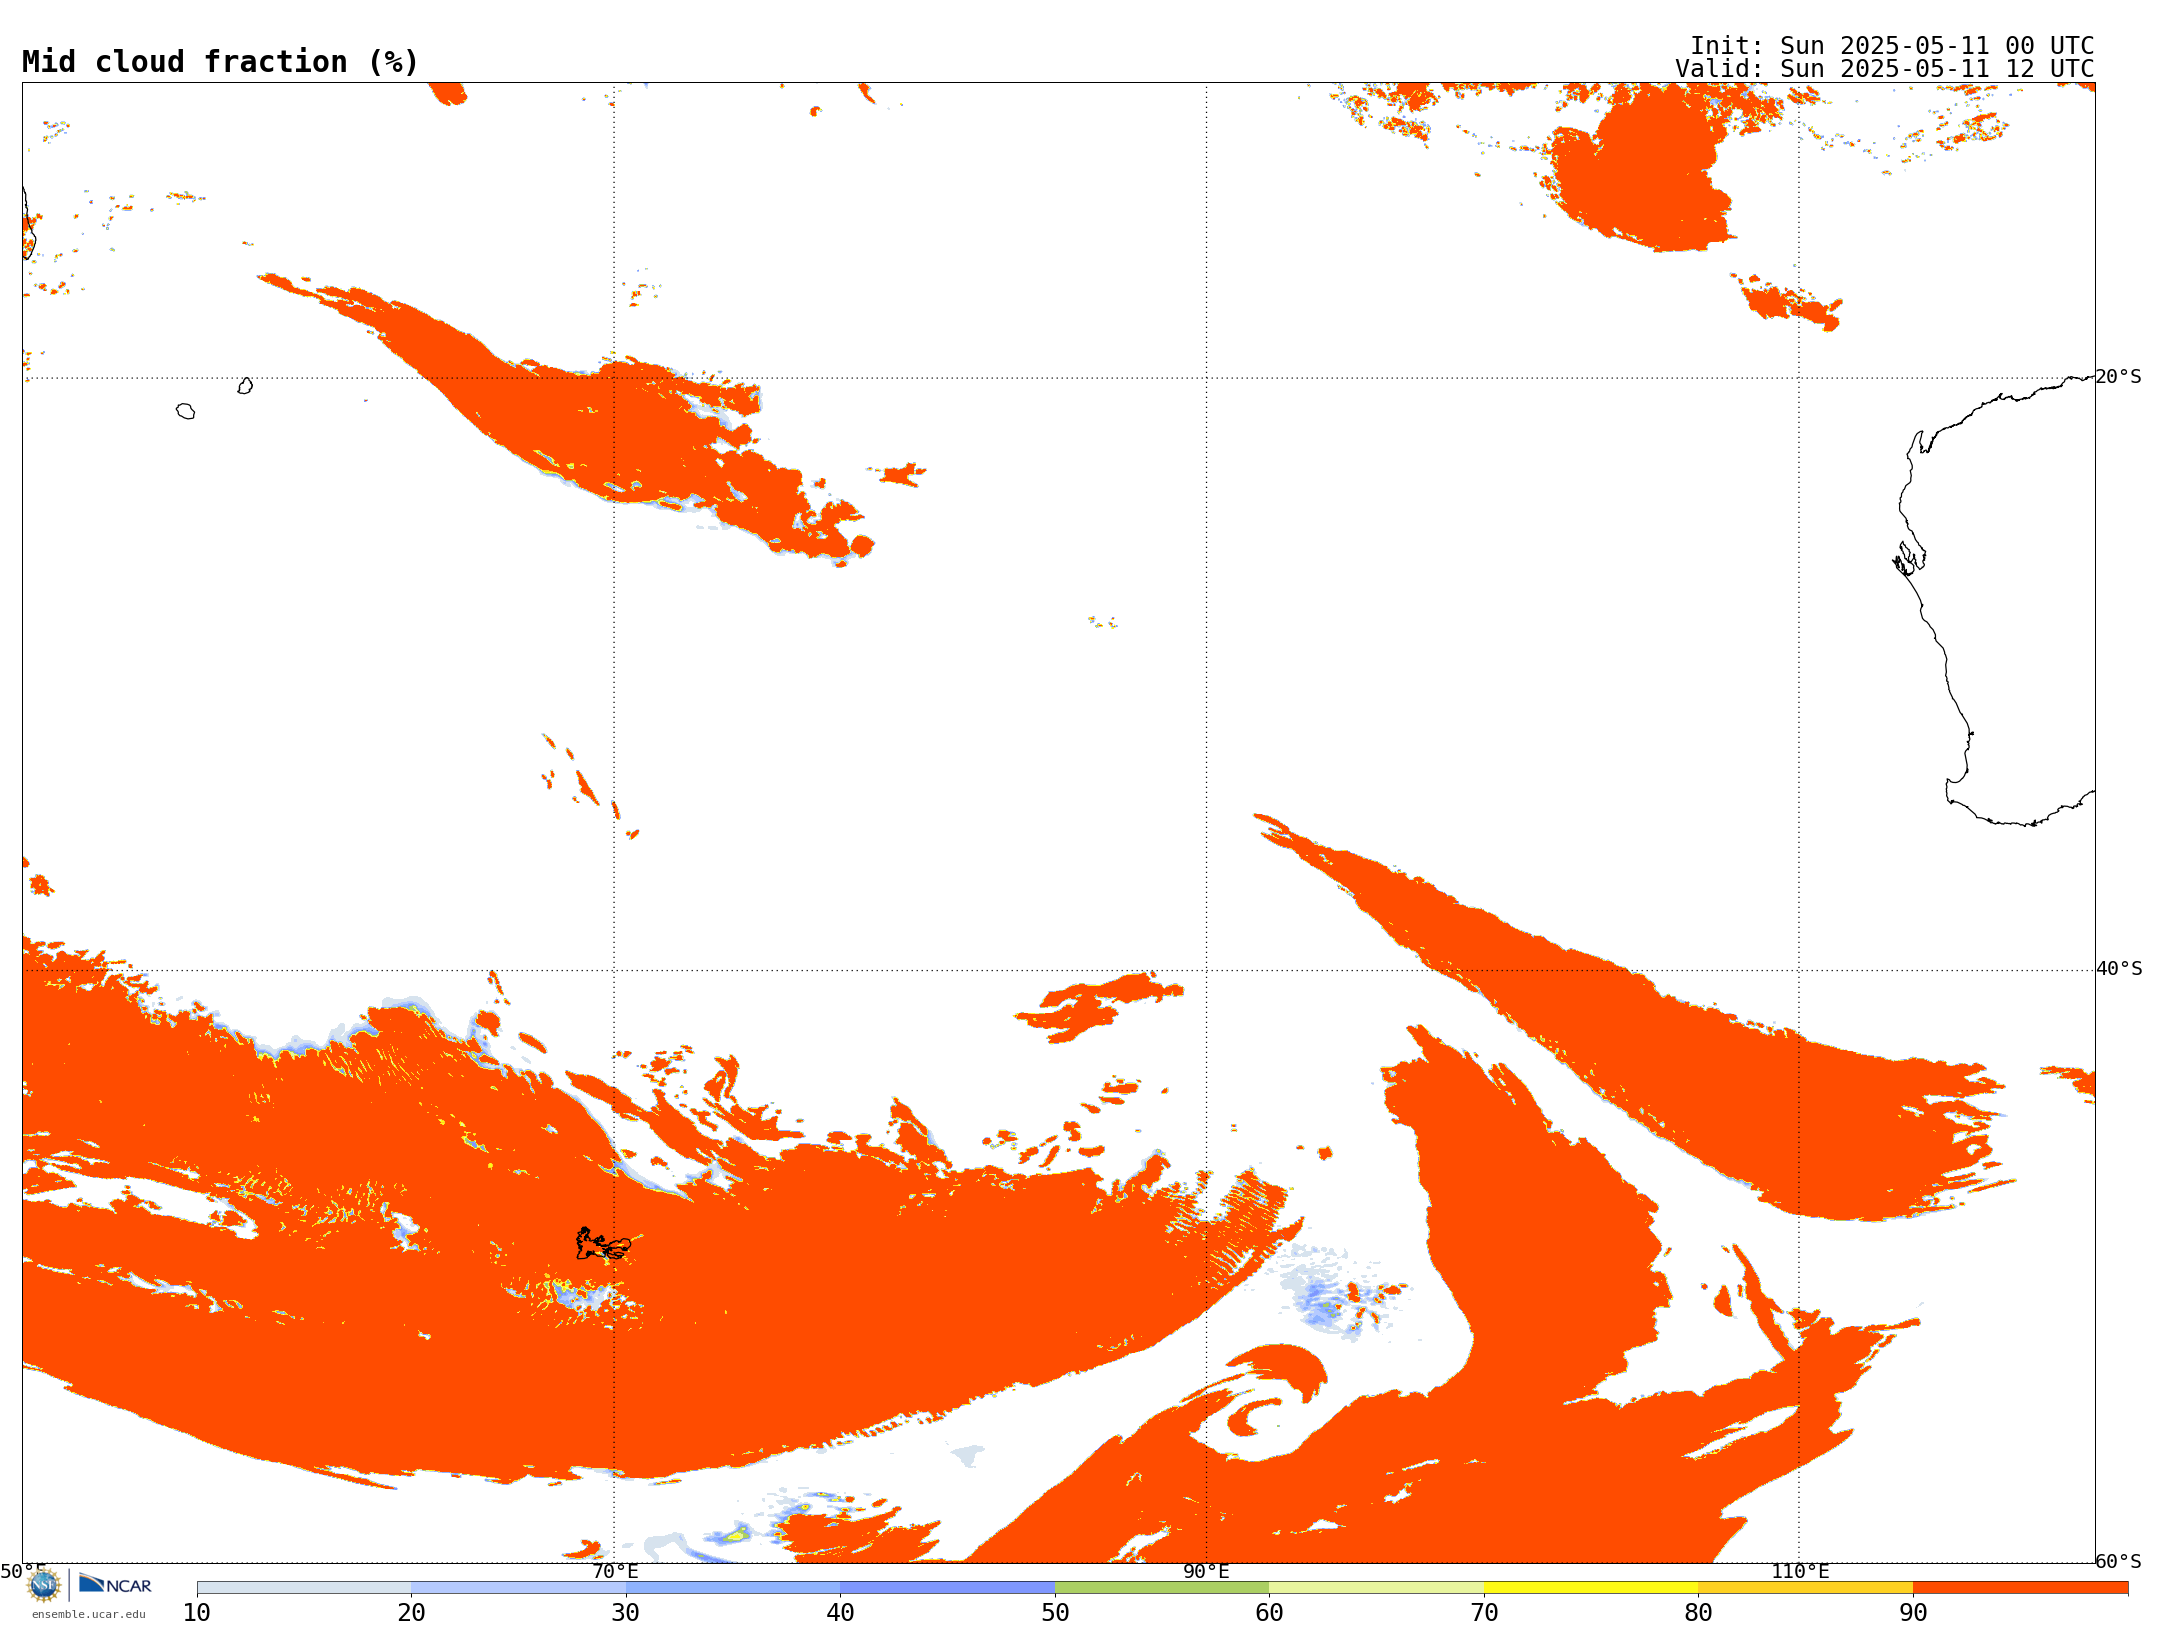This screenshot has height=1626, width=2160.
Task: Click the colorbar tick label 70
Action: pos(1484,1612)
